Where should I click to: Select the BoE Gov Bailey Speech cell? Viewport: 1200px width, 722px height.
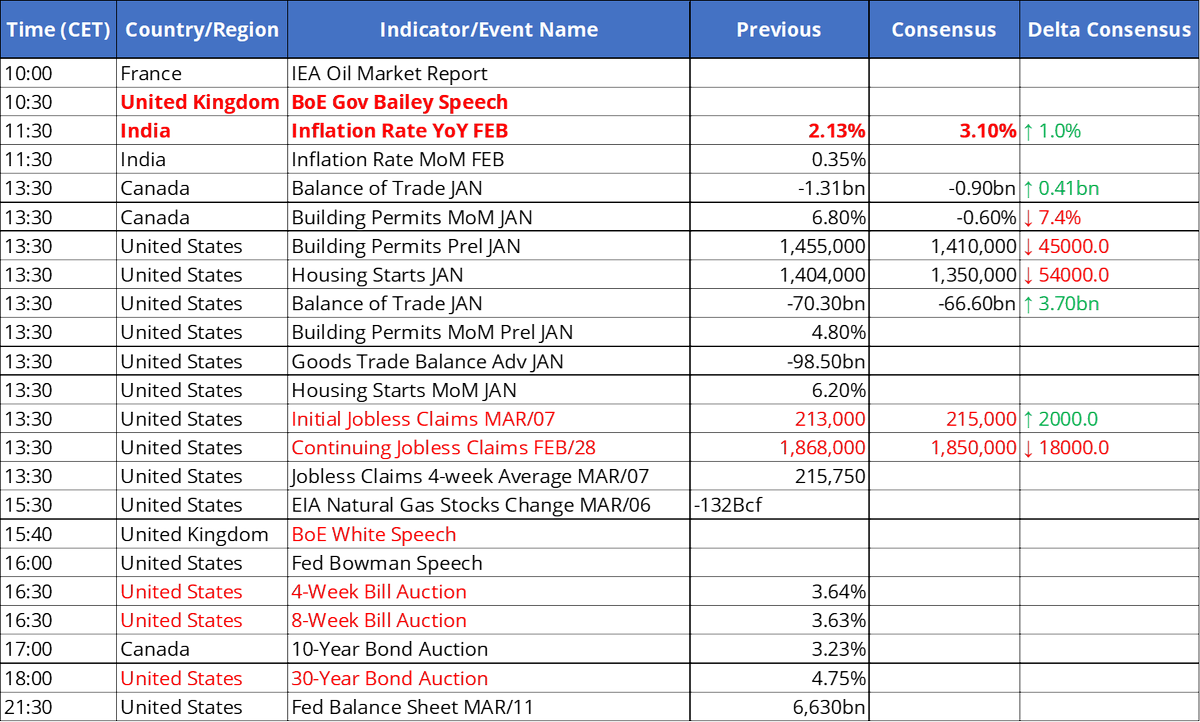click(x=488, y=102)
